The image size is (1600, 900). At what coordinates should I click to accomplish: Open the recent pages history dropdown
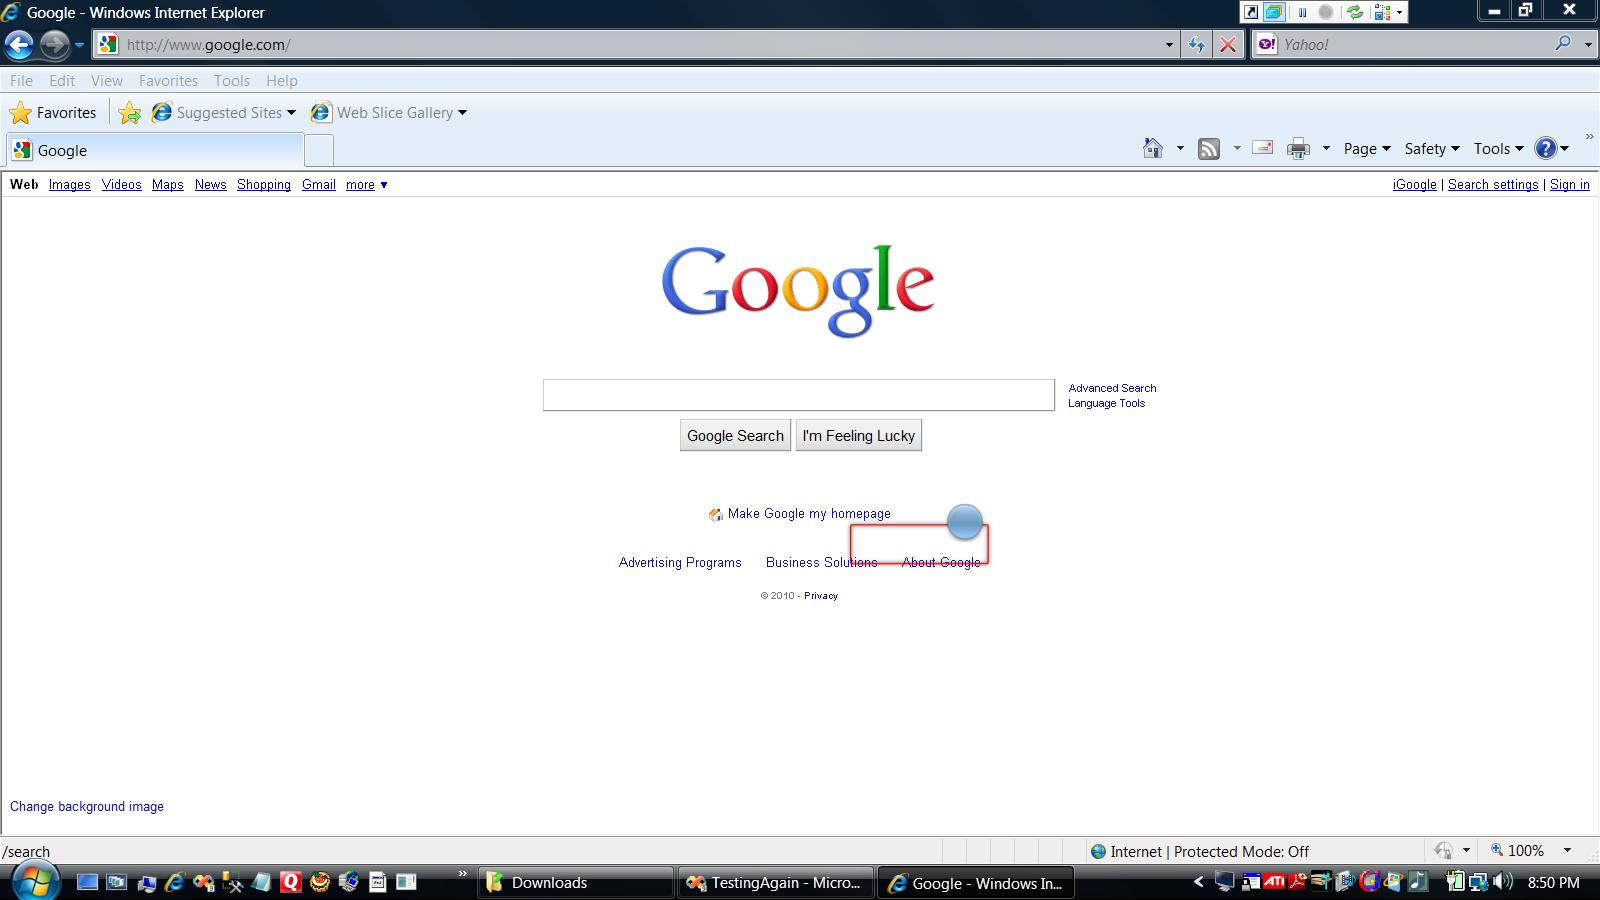pyautogui.click(x=79, y=45)
